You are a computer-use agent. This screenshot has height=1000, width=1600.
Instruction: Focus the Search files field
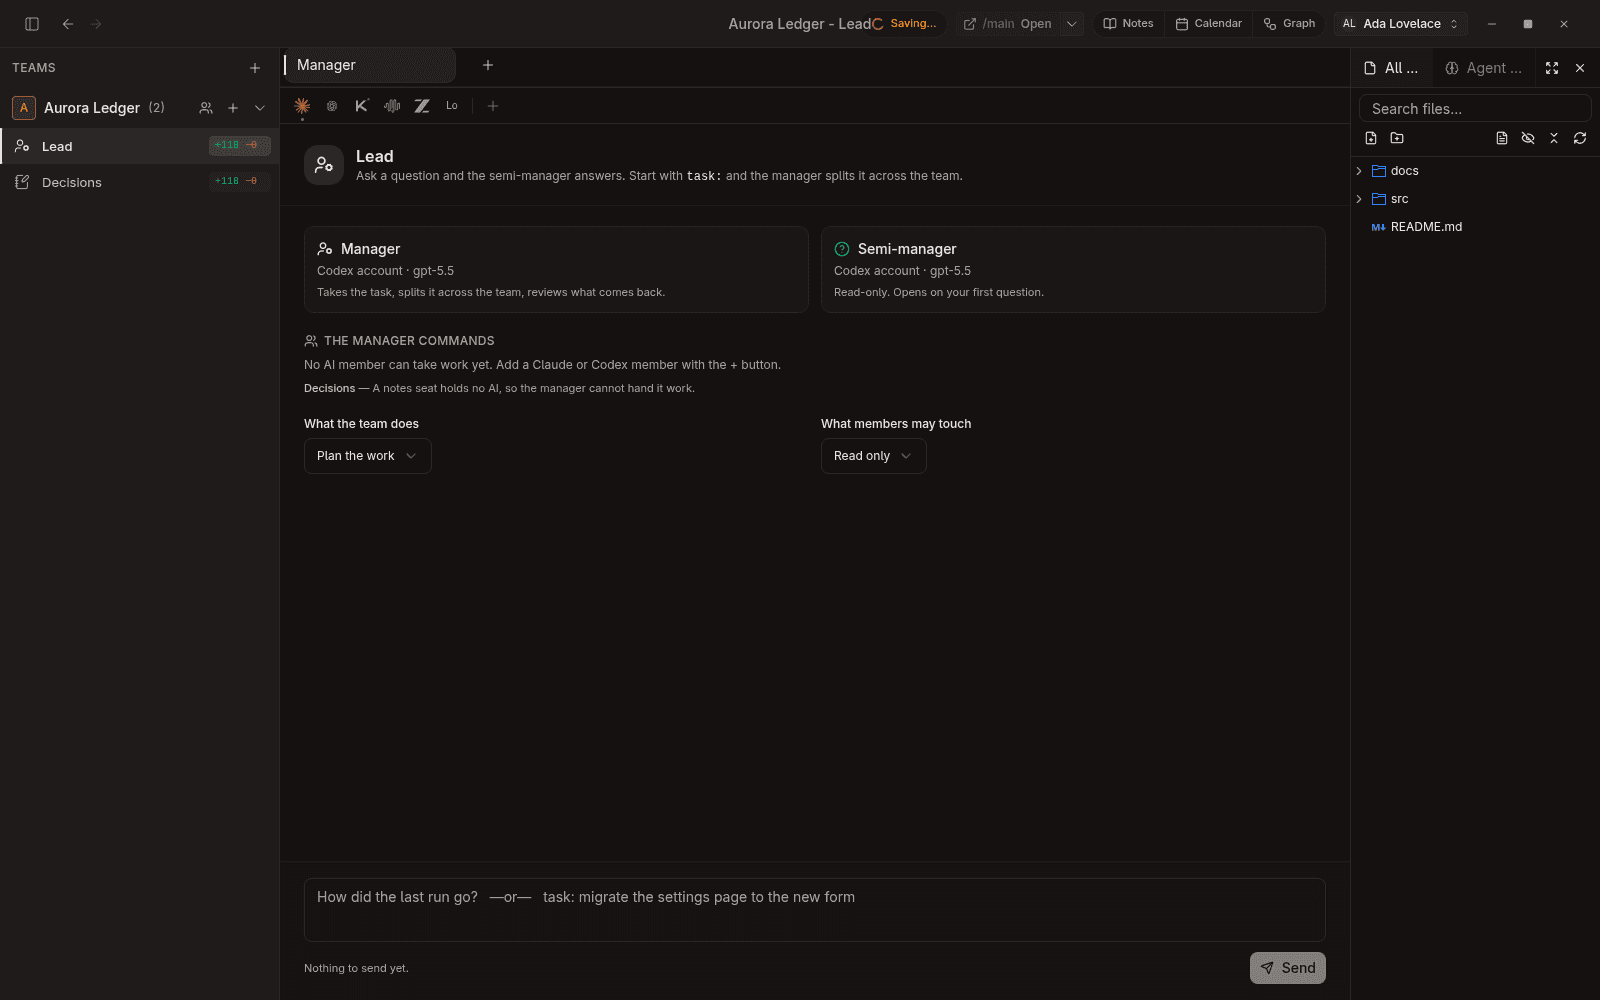pos(1475,108)
